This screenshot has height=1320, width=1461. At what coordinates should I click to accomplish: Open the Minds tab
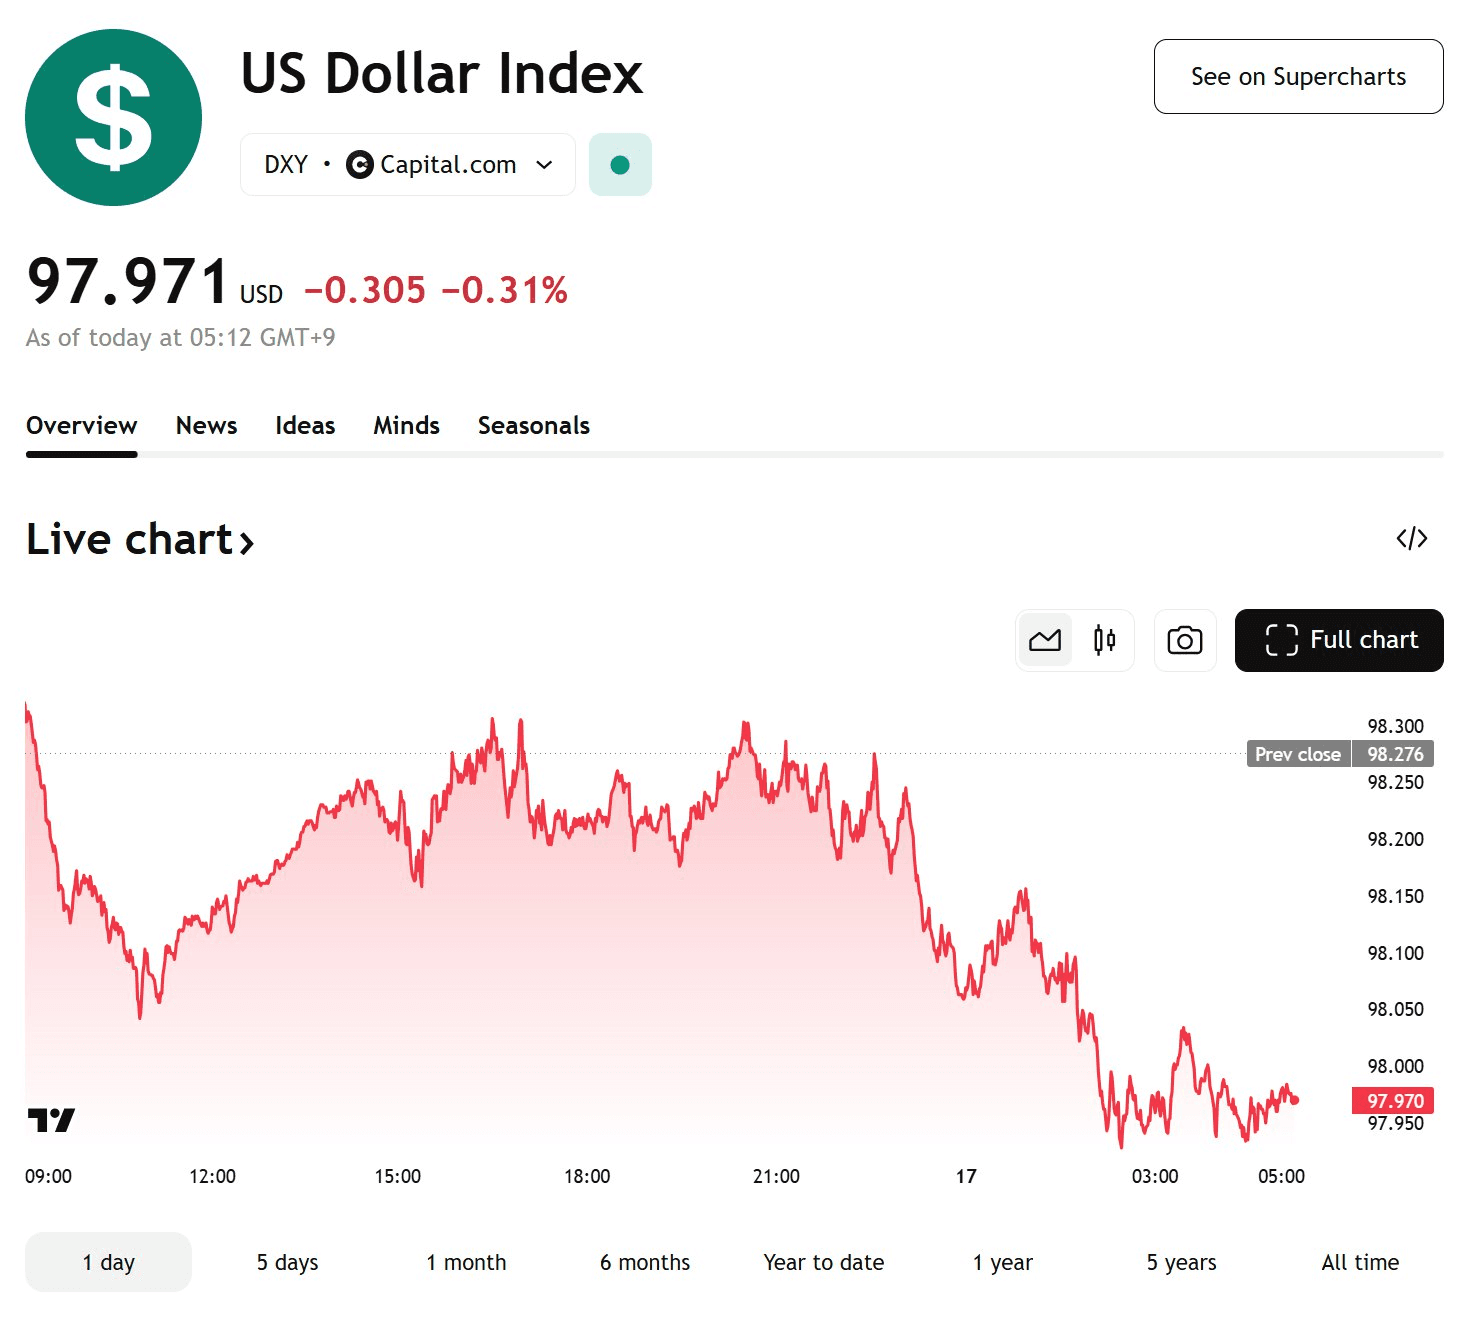(406, 426)
